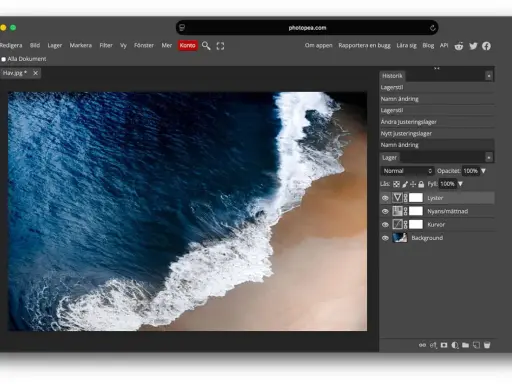Open Photopea Twitter page icon
The image size is (512, 384).
[x=473, y=46]
